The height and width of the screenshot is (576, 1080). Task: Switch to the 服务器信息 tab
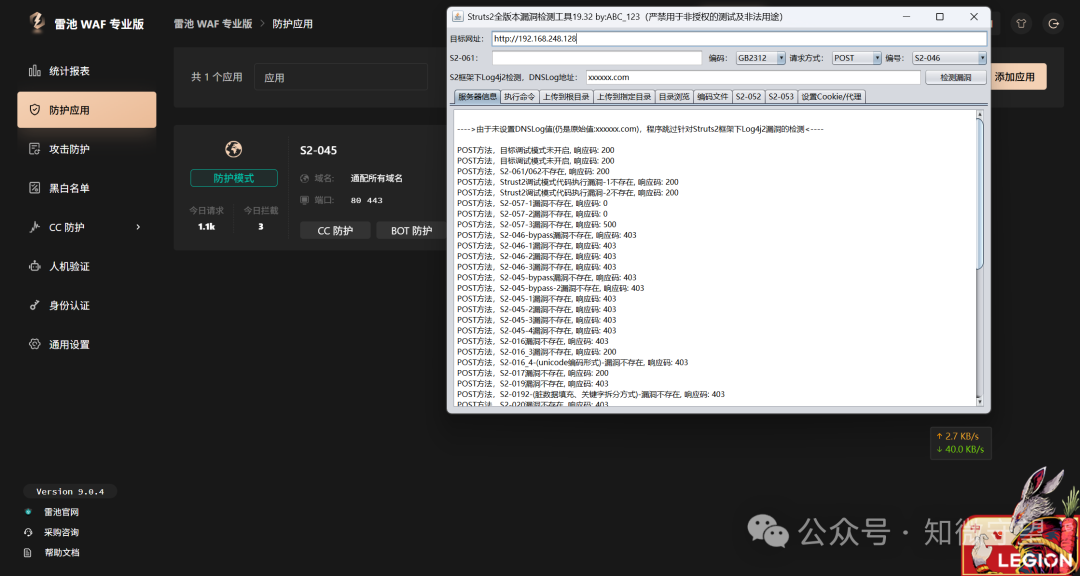477,97
